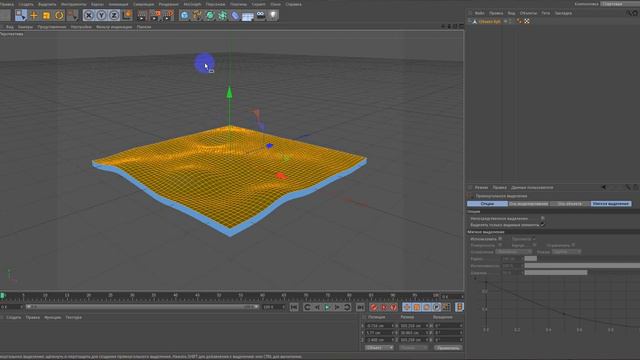
Task: Toggle autokeying red button
Action: [384, 307]
